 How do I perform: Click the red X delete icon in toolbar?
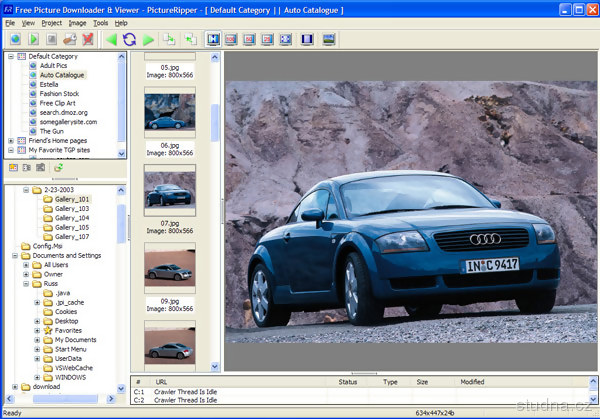click(x=87, y=40)
